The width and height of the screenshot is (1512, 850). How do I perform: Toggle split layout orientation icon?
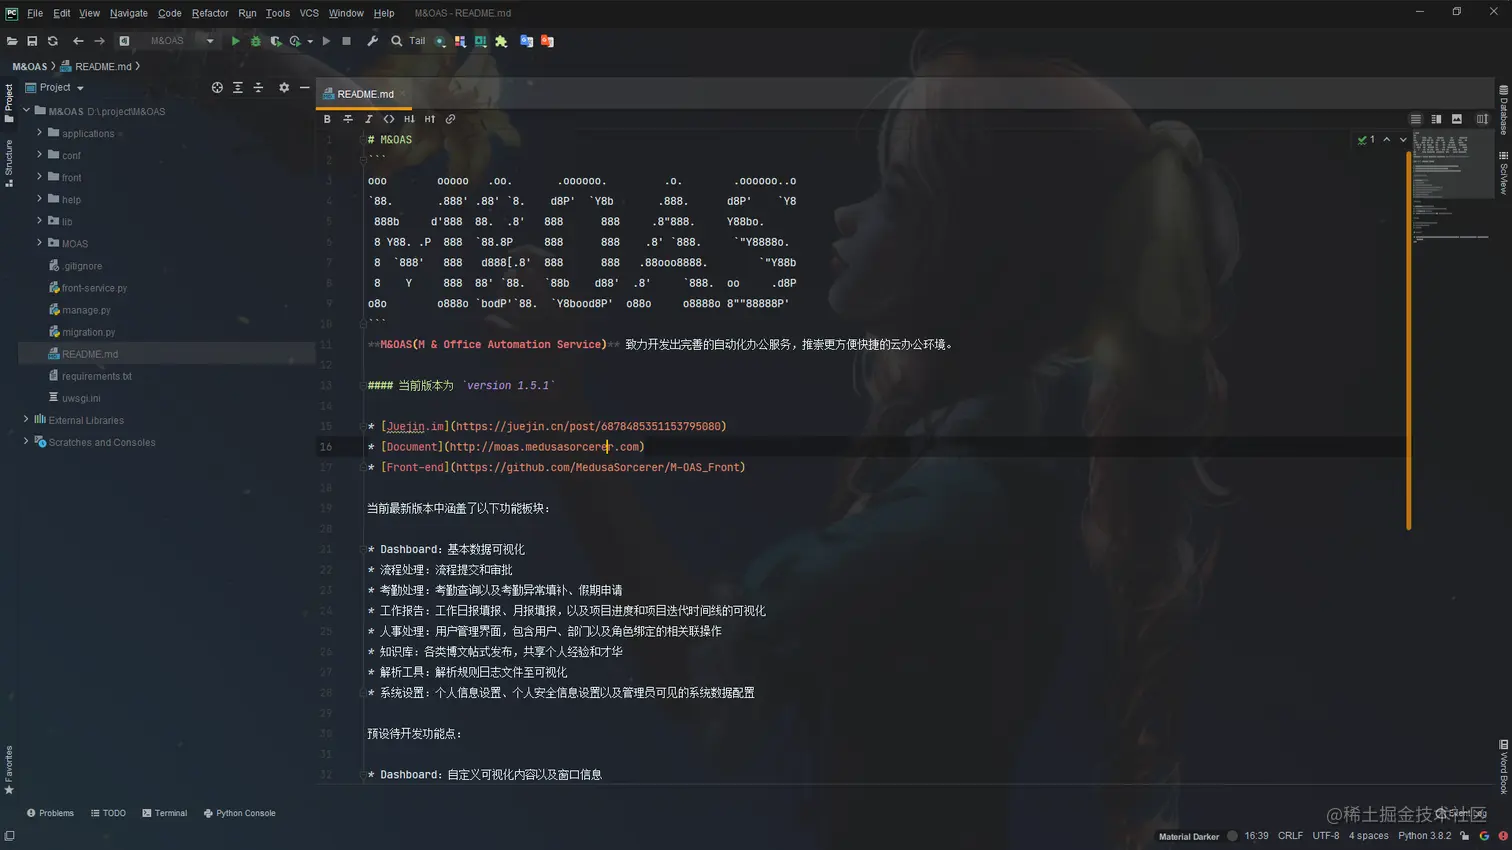point(1482,119)
